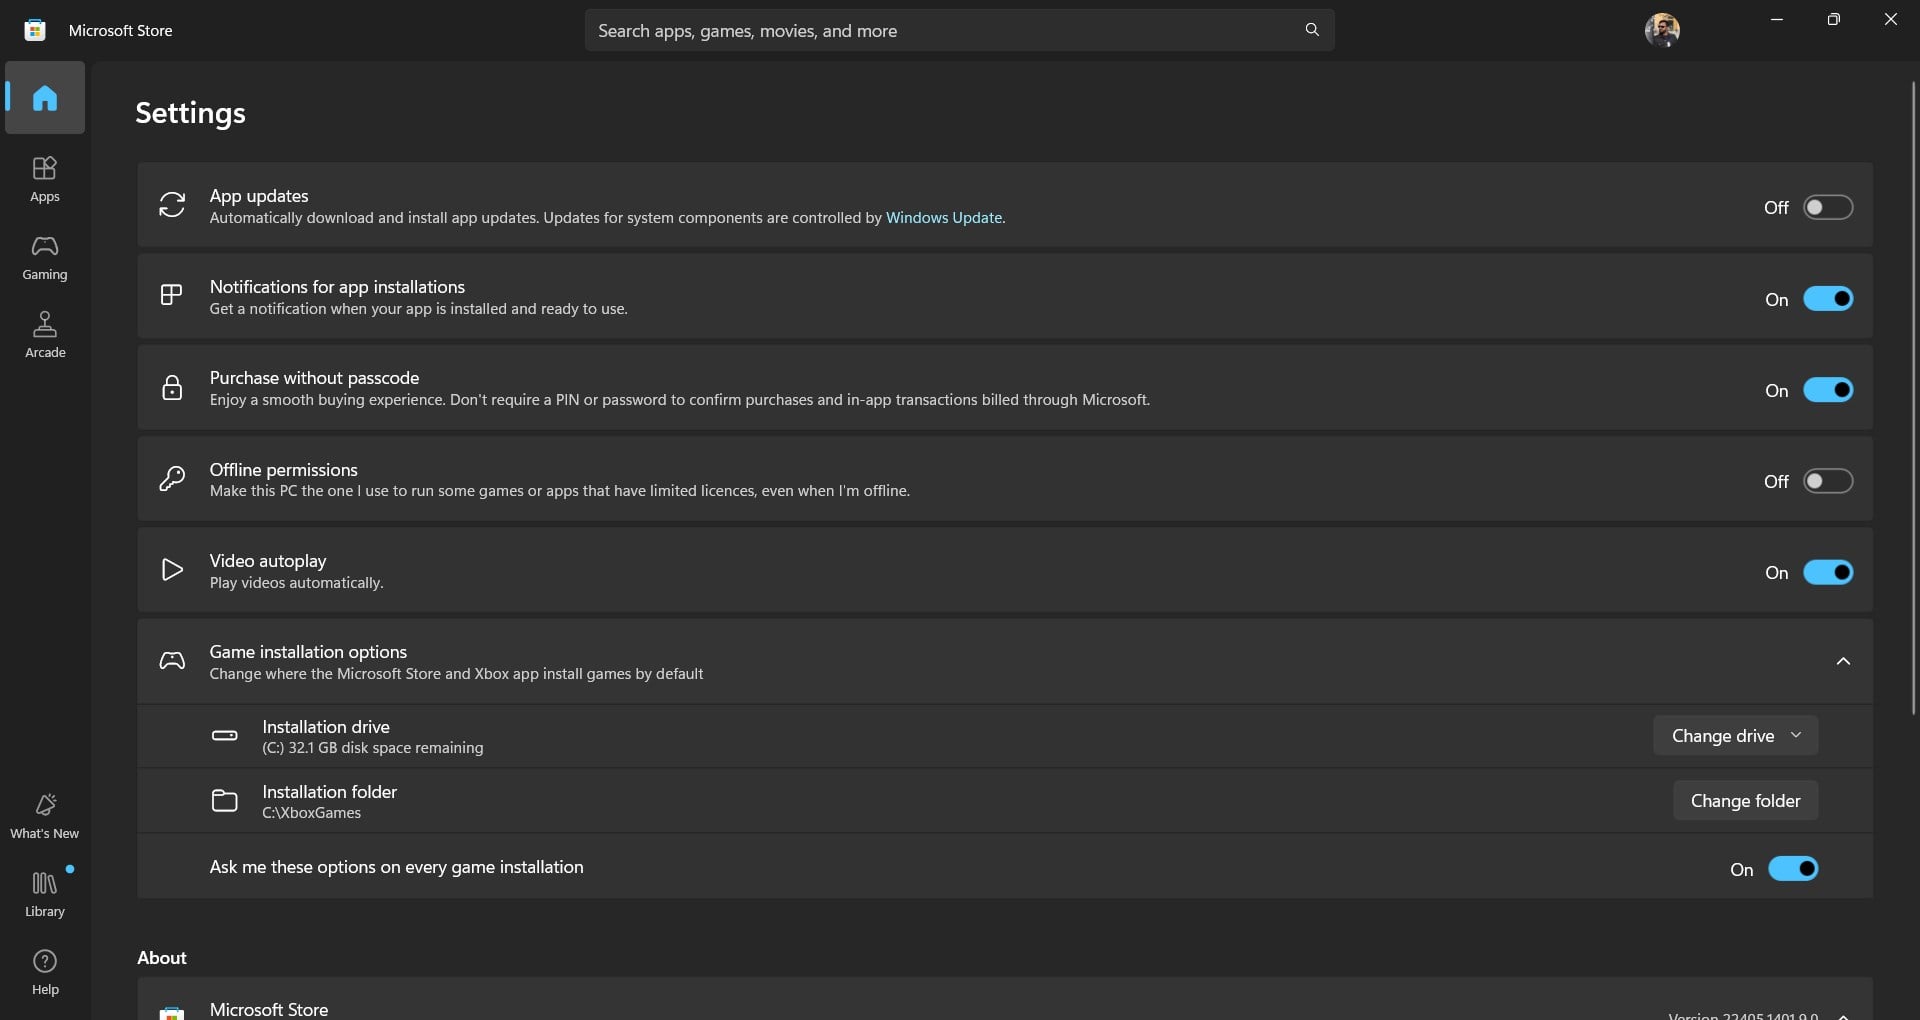The image size is (1920, 1020).
Task: Collapse the Game installation options section
Action: pyautogui.click(x=1843, y=661)
